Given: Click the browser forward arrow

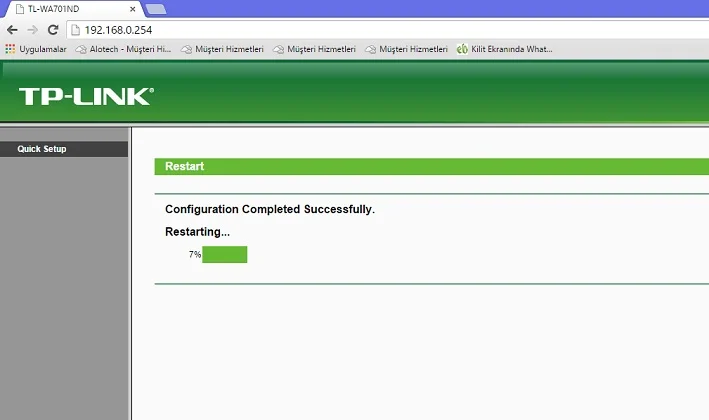Looking at the screenshot, I should (32, 29).
